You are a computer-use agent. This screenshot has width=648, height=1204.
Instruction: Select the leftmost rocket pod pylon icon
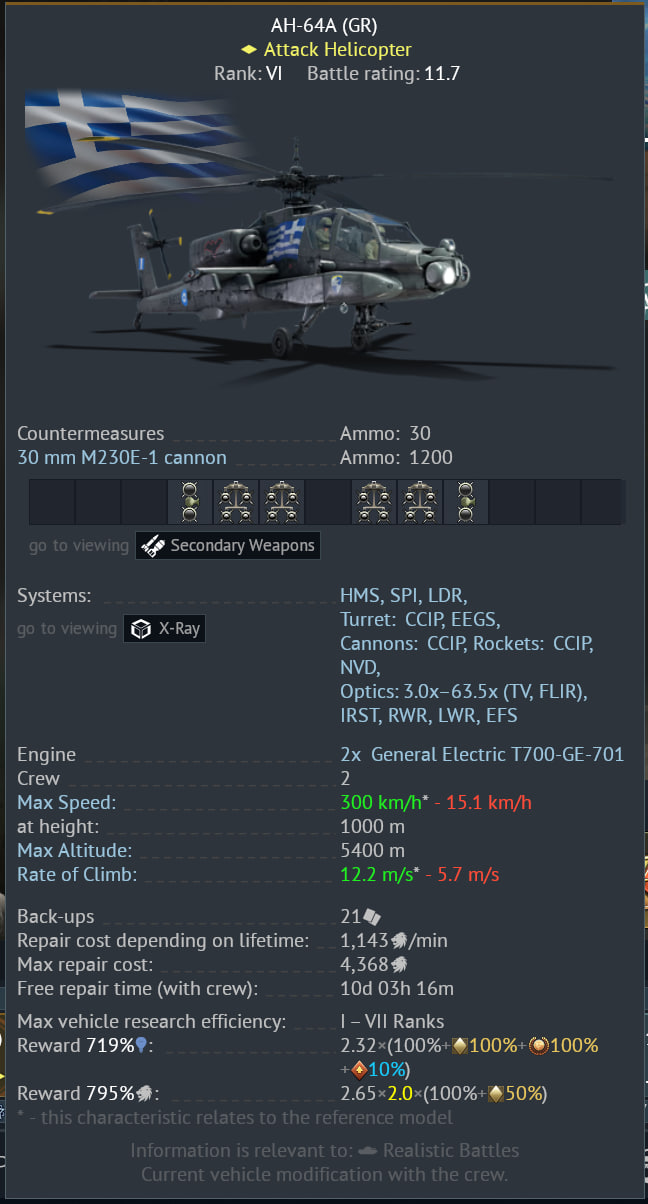click(x=190, y=502)
